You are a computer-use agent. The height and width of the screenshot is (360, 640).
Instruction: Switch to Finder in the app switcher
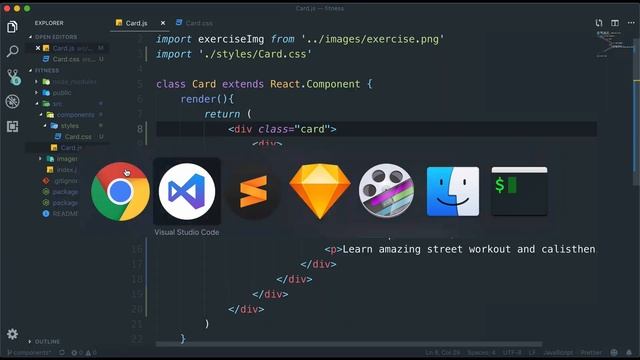tap(453, 191)
